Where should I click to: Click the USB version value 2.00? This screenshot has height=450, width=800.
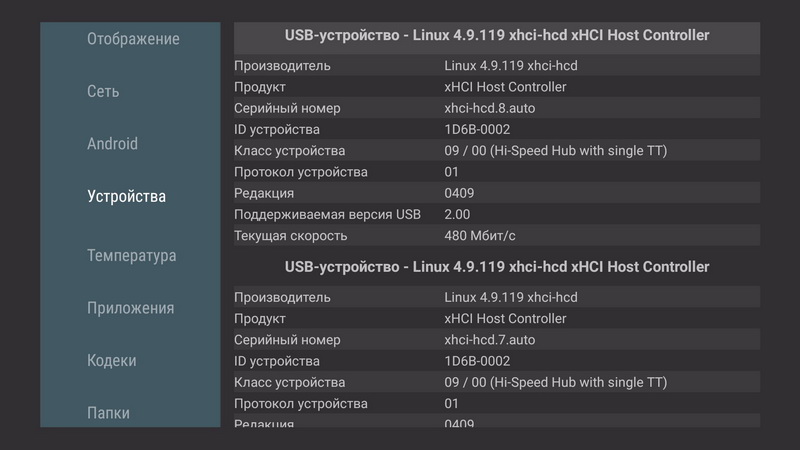457,214
